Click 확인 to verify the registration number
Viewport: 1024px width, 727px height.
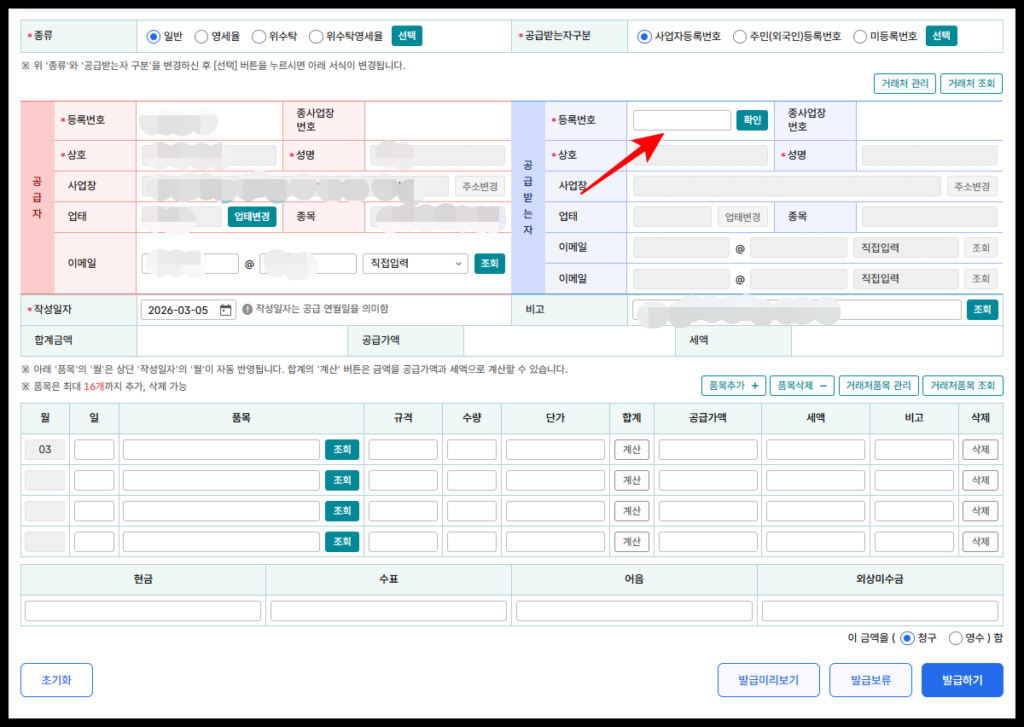pyautogui.click(x=751, y=120)
